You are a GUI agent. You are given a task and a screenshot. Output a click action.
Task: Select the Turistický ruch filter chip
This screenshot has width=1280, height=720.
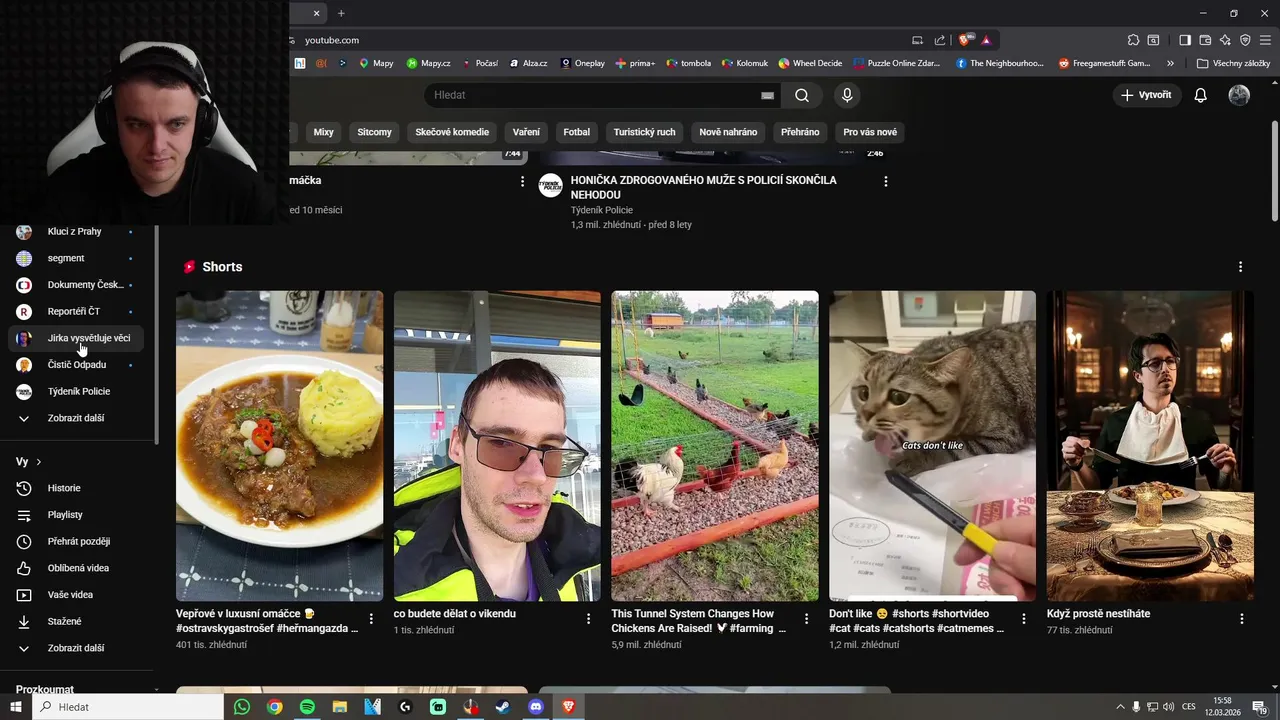tap(644, 132)
